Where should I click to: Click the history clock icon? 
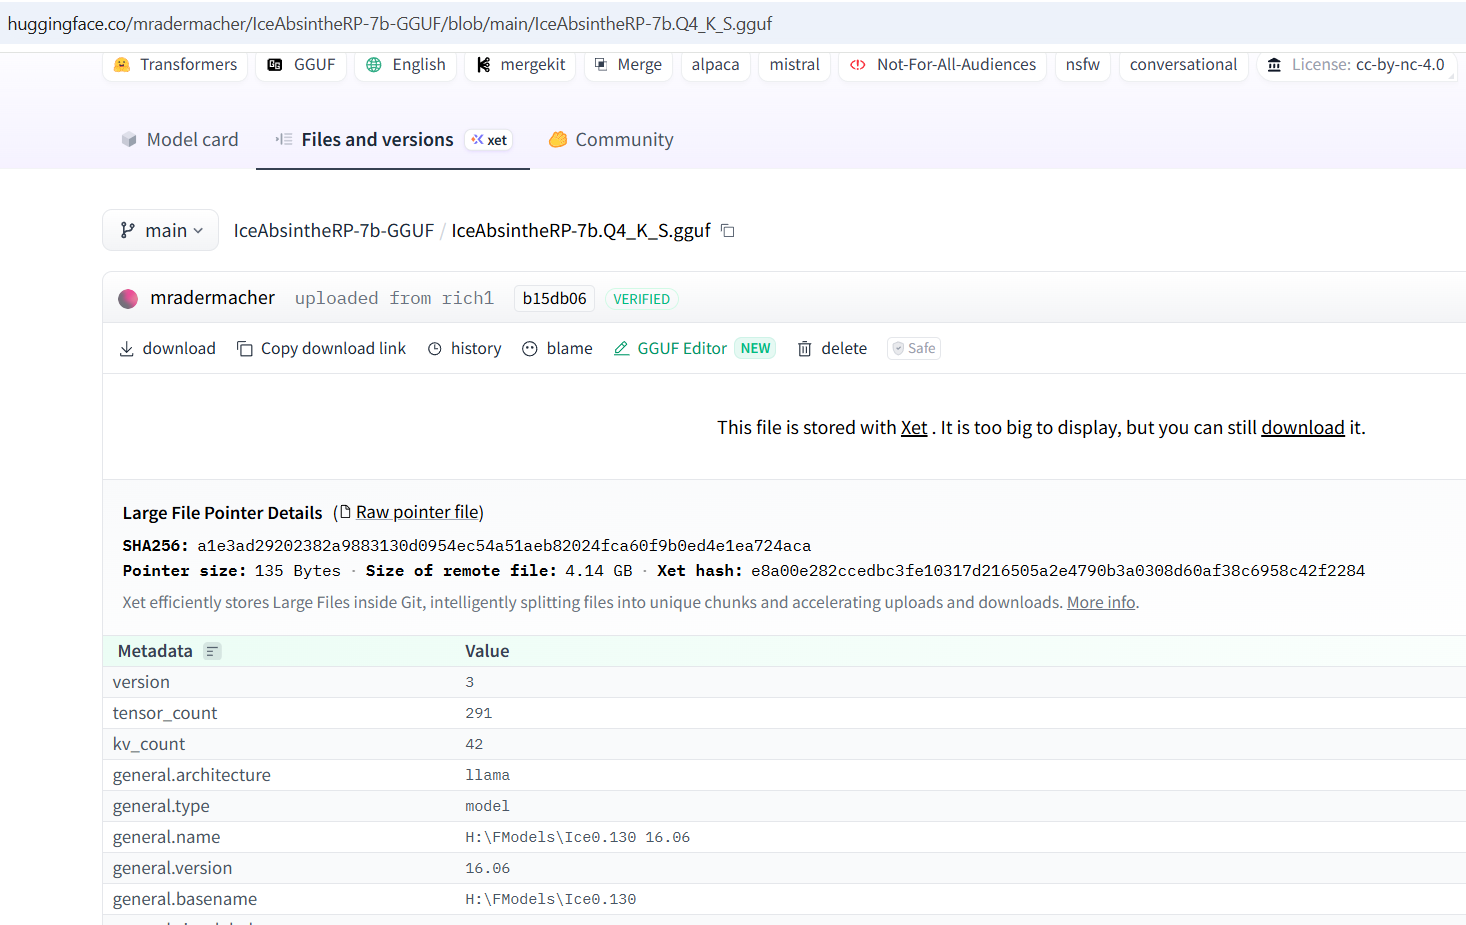point(435,349)
